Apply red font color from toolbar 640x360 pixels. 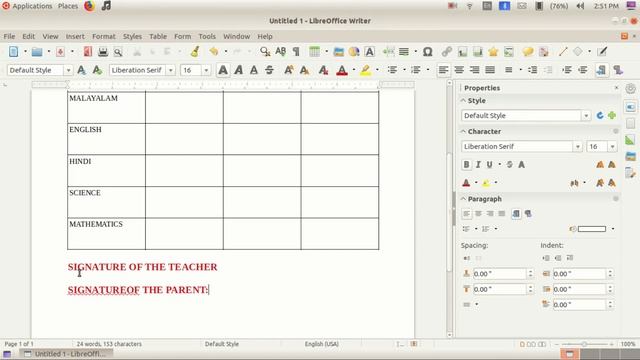(342, 70)
